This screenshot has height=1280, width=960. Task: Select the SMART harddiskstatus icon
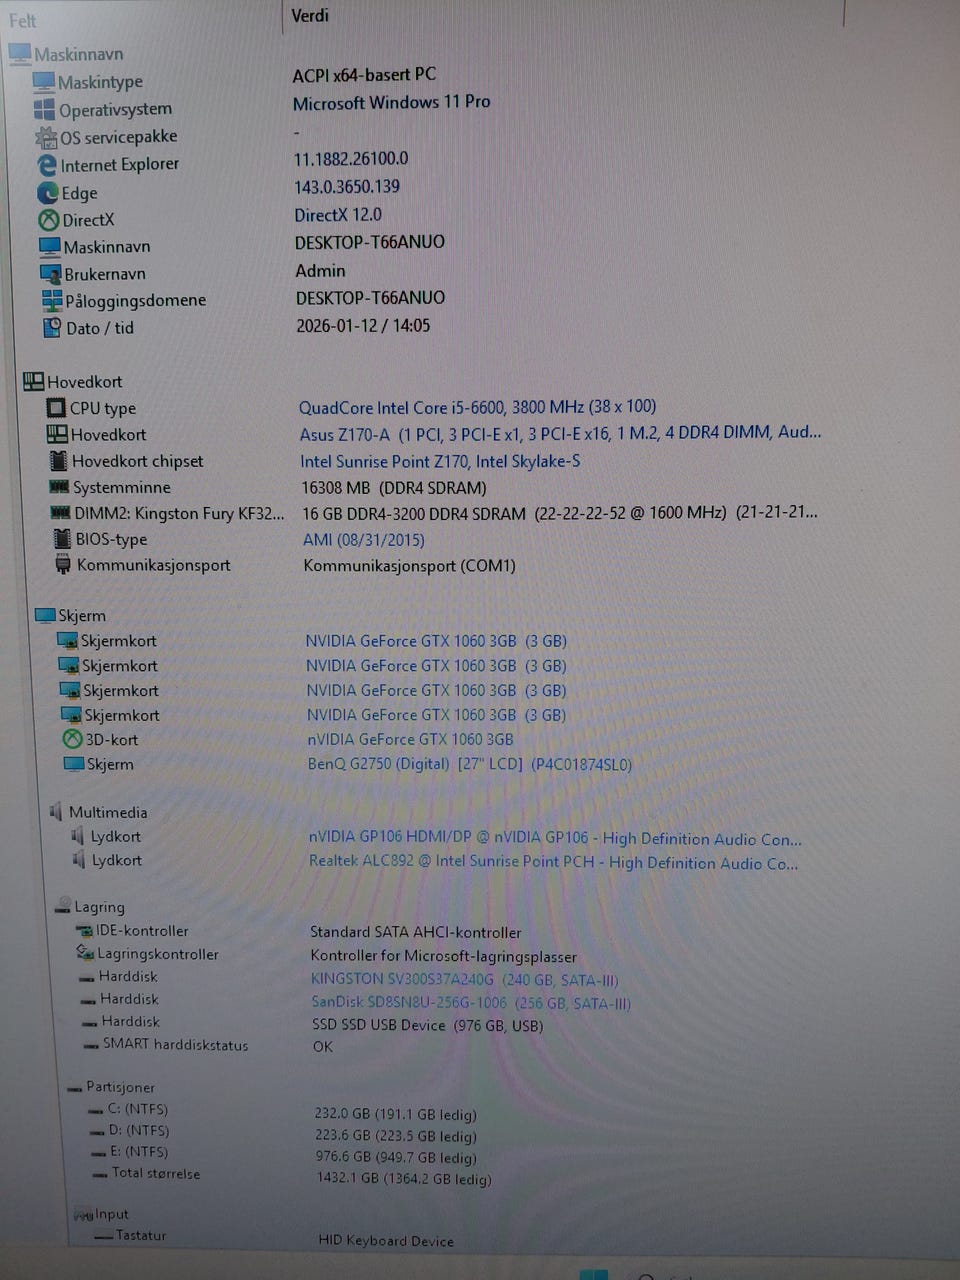pos(91,1045)
